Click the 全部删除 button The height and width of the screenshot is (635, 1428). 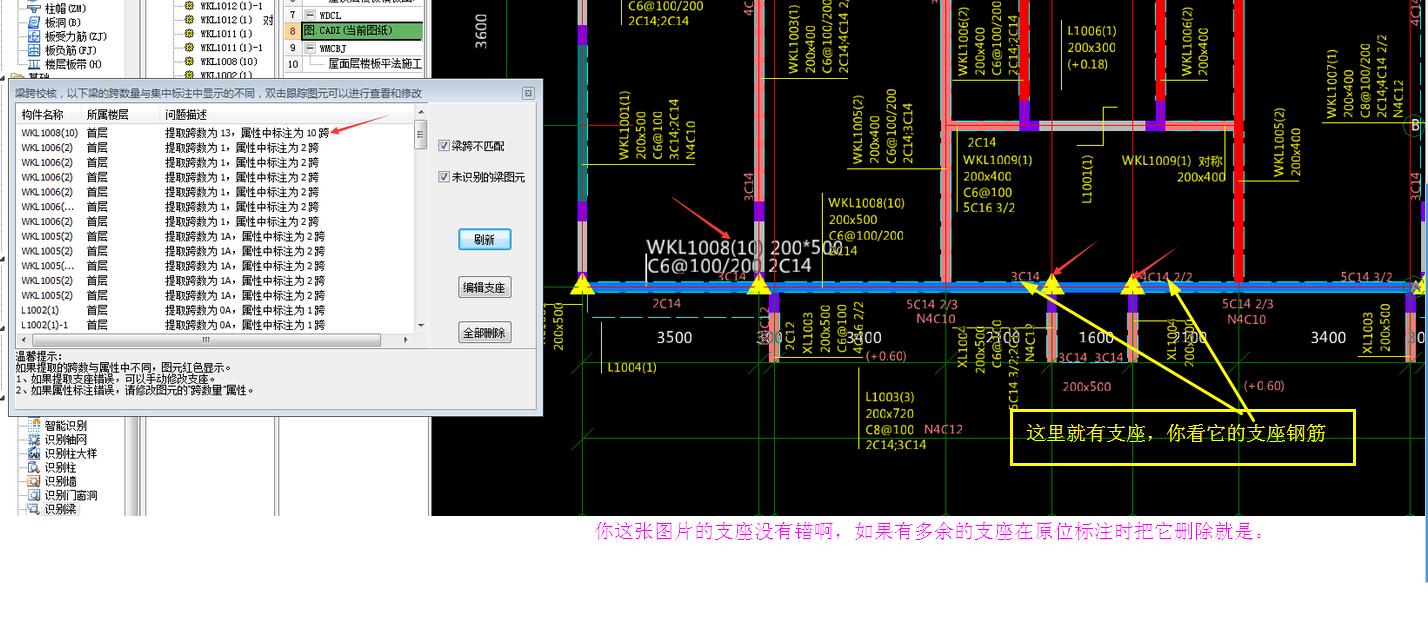(x=485, y=333)
